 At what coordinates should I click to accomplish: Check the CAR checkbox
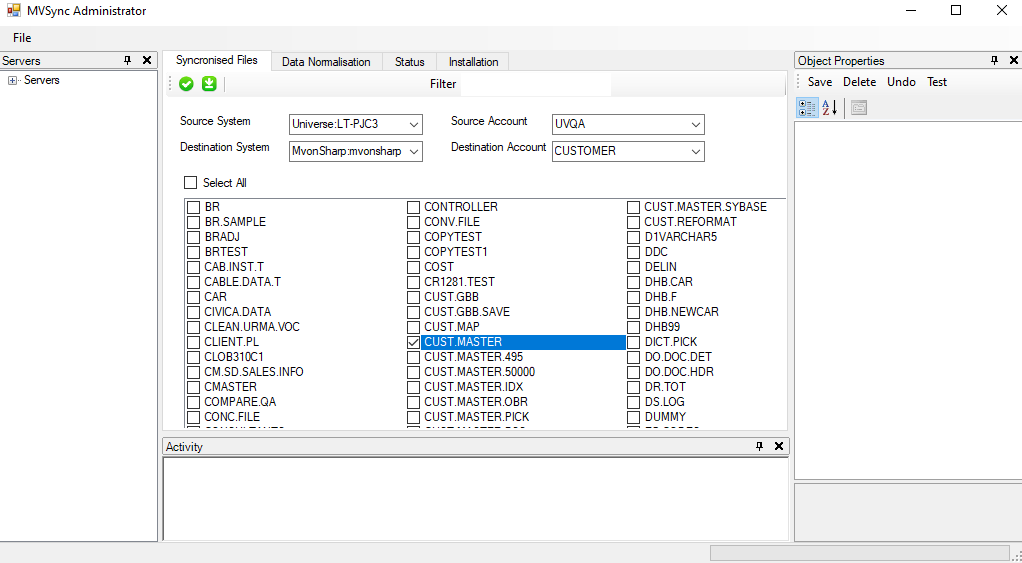point(193,297)
